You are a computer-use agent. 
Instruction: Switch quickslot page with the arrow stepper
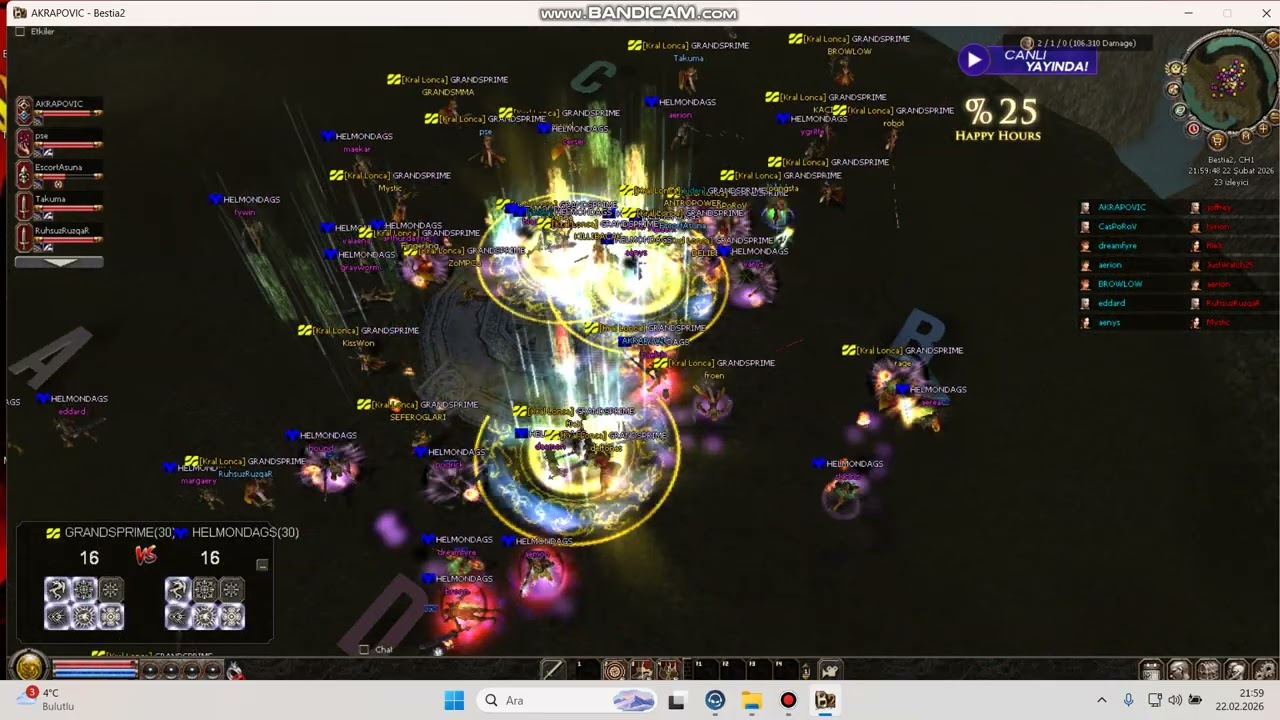point(806,671)
